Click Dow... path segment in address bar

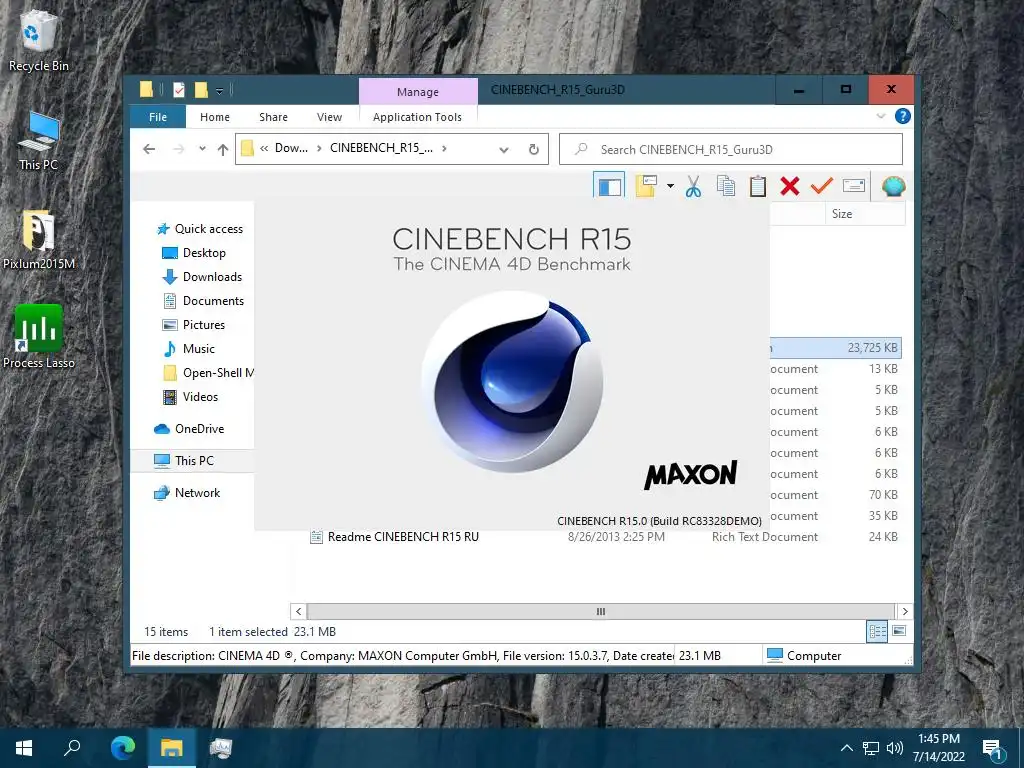pos(291,148)
